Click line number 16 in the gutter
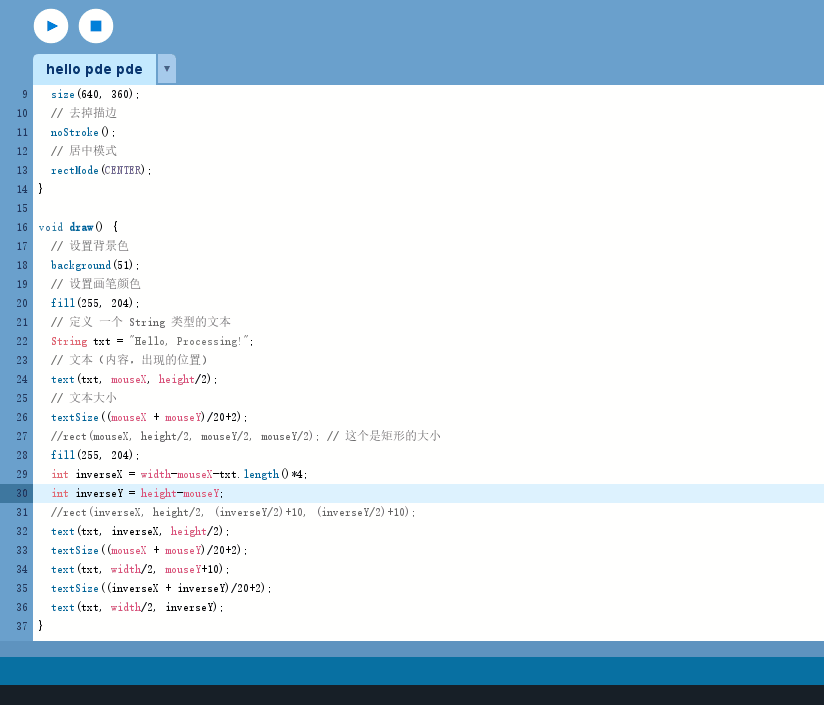The height and width of the screenshot is (705, 824). pos(21,227)
